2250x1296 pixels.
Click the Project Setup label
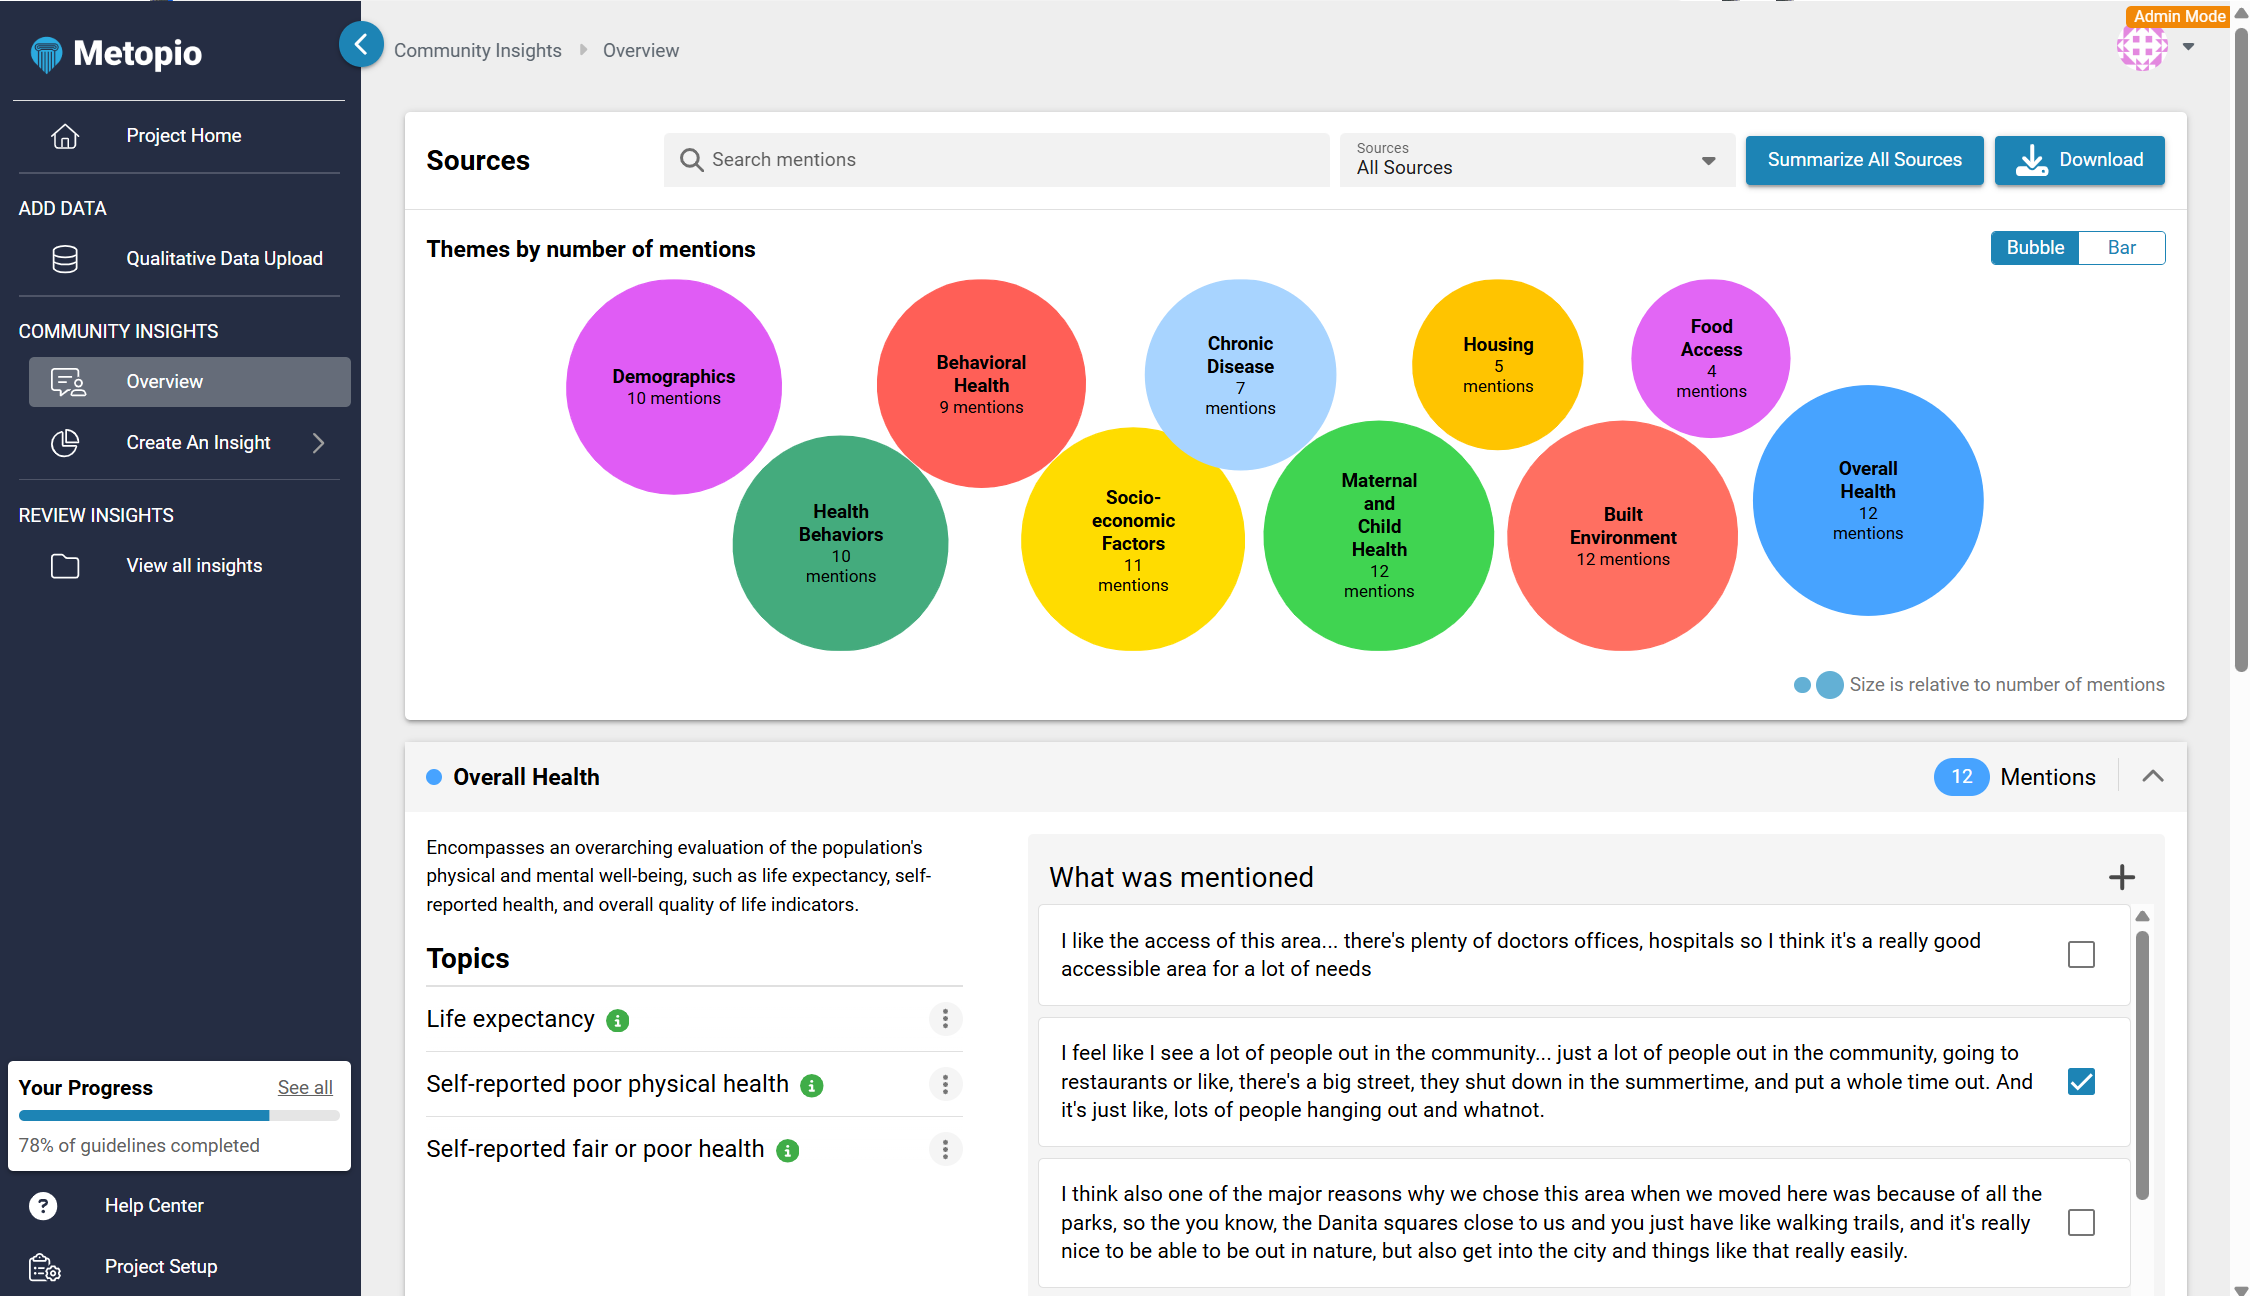[x=161, y=1267]
